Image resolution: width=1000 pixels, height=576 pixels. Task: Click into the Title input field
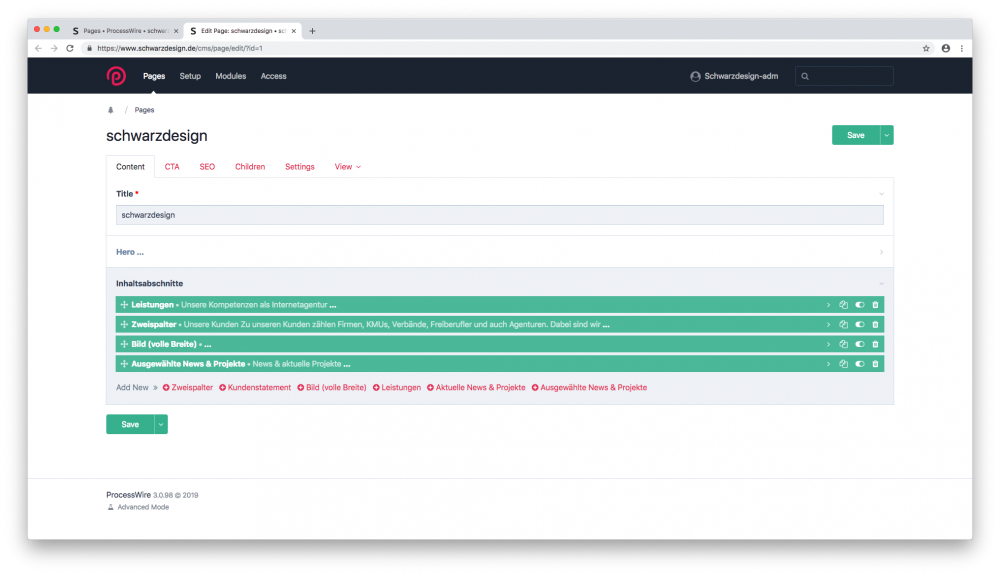pyautogui.click(x=499, y=215)
